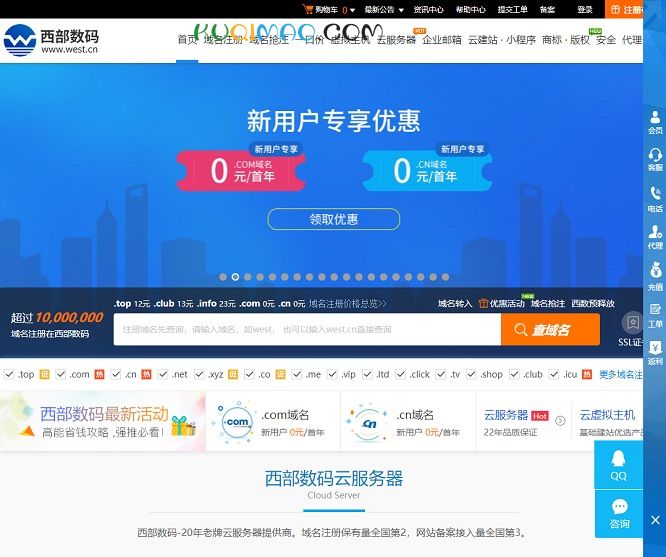Open 提交工单 in top bar
Viewport: 666px width, 557px height.
tap(512, 9)
